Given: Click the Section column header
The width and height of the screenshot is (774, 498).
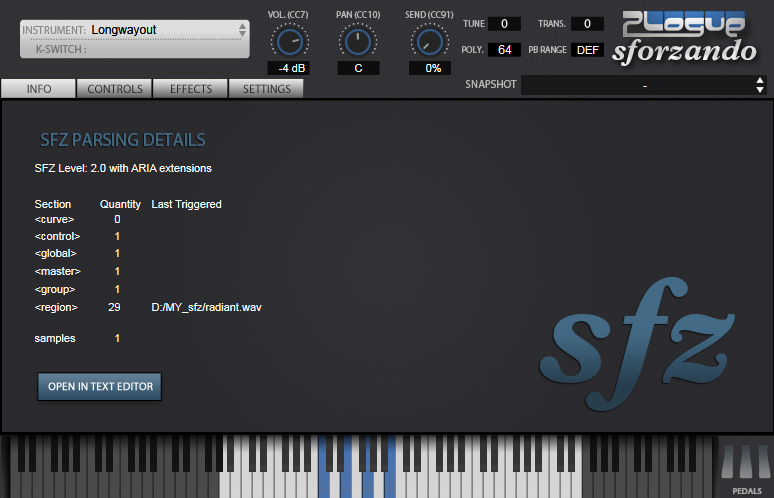Looking at the screenshot, I should click(53, 204).
